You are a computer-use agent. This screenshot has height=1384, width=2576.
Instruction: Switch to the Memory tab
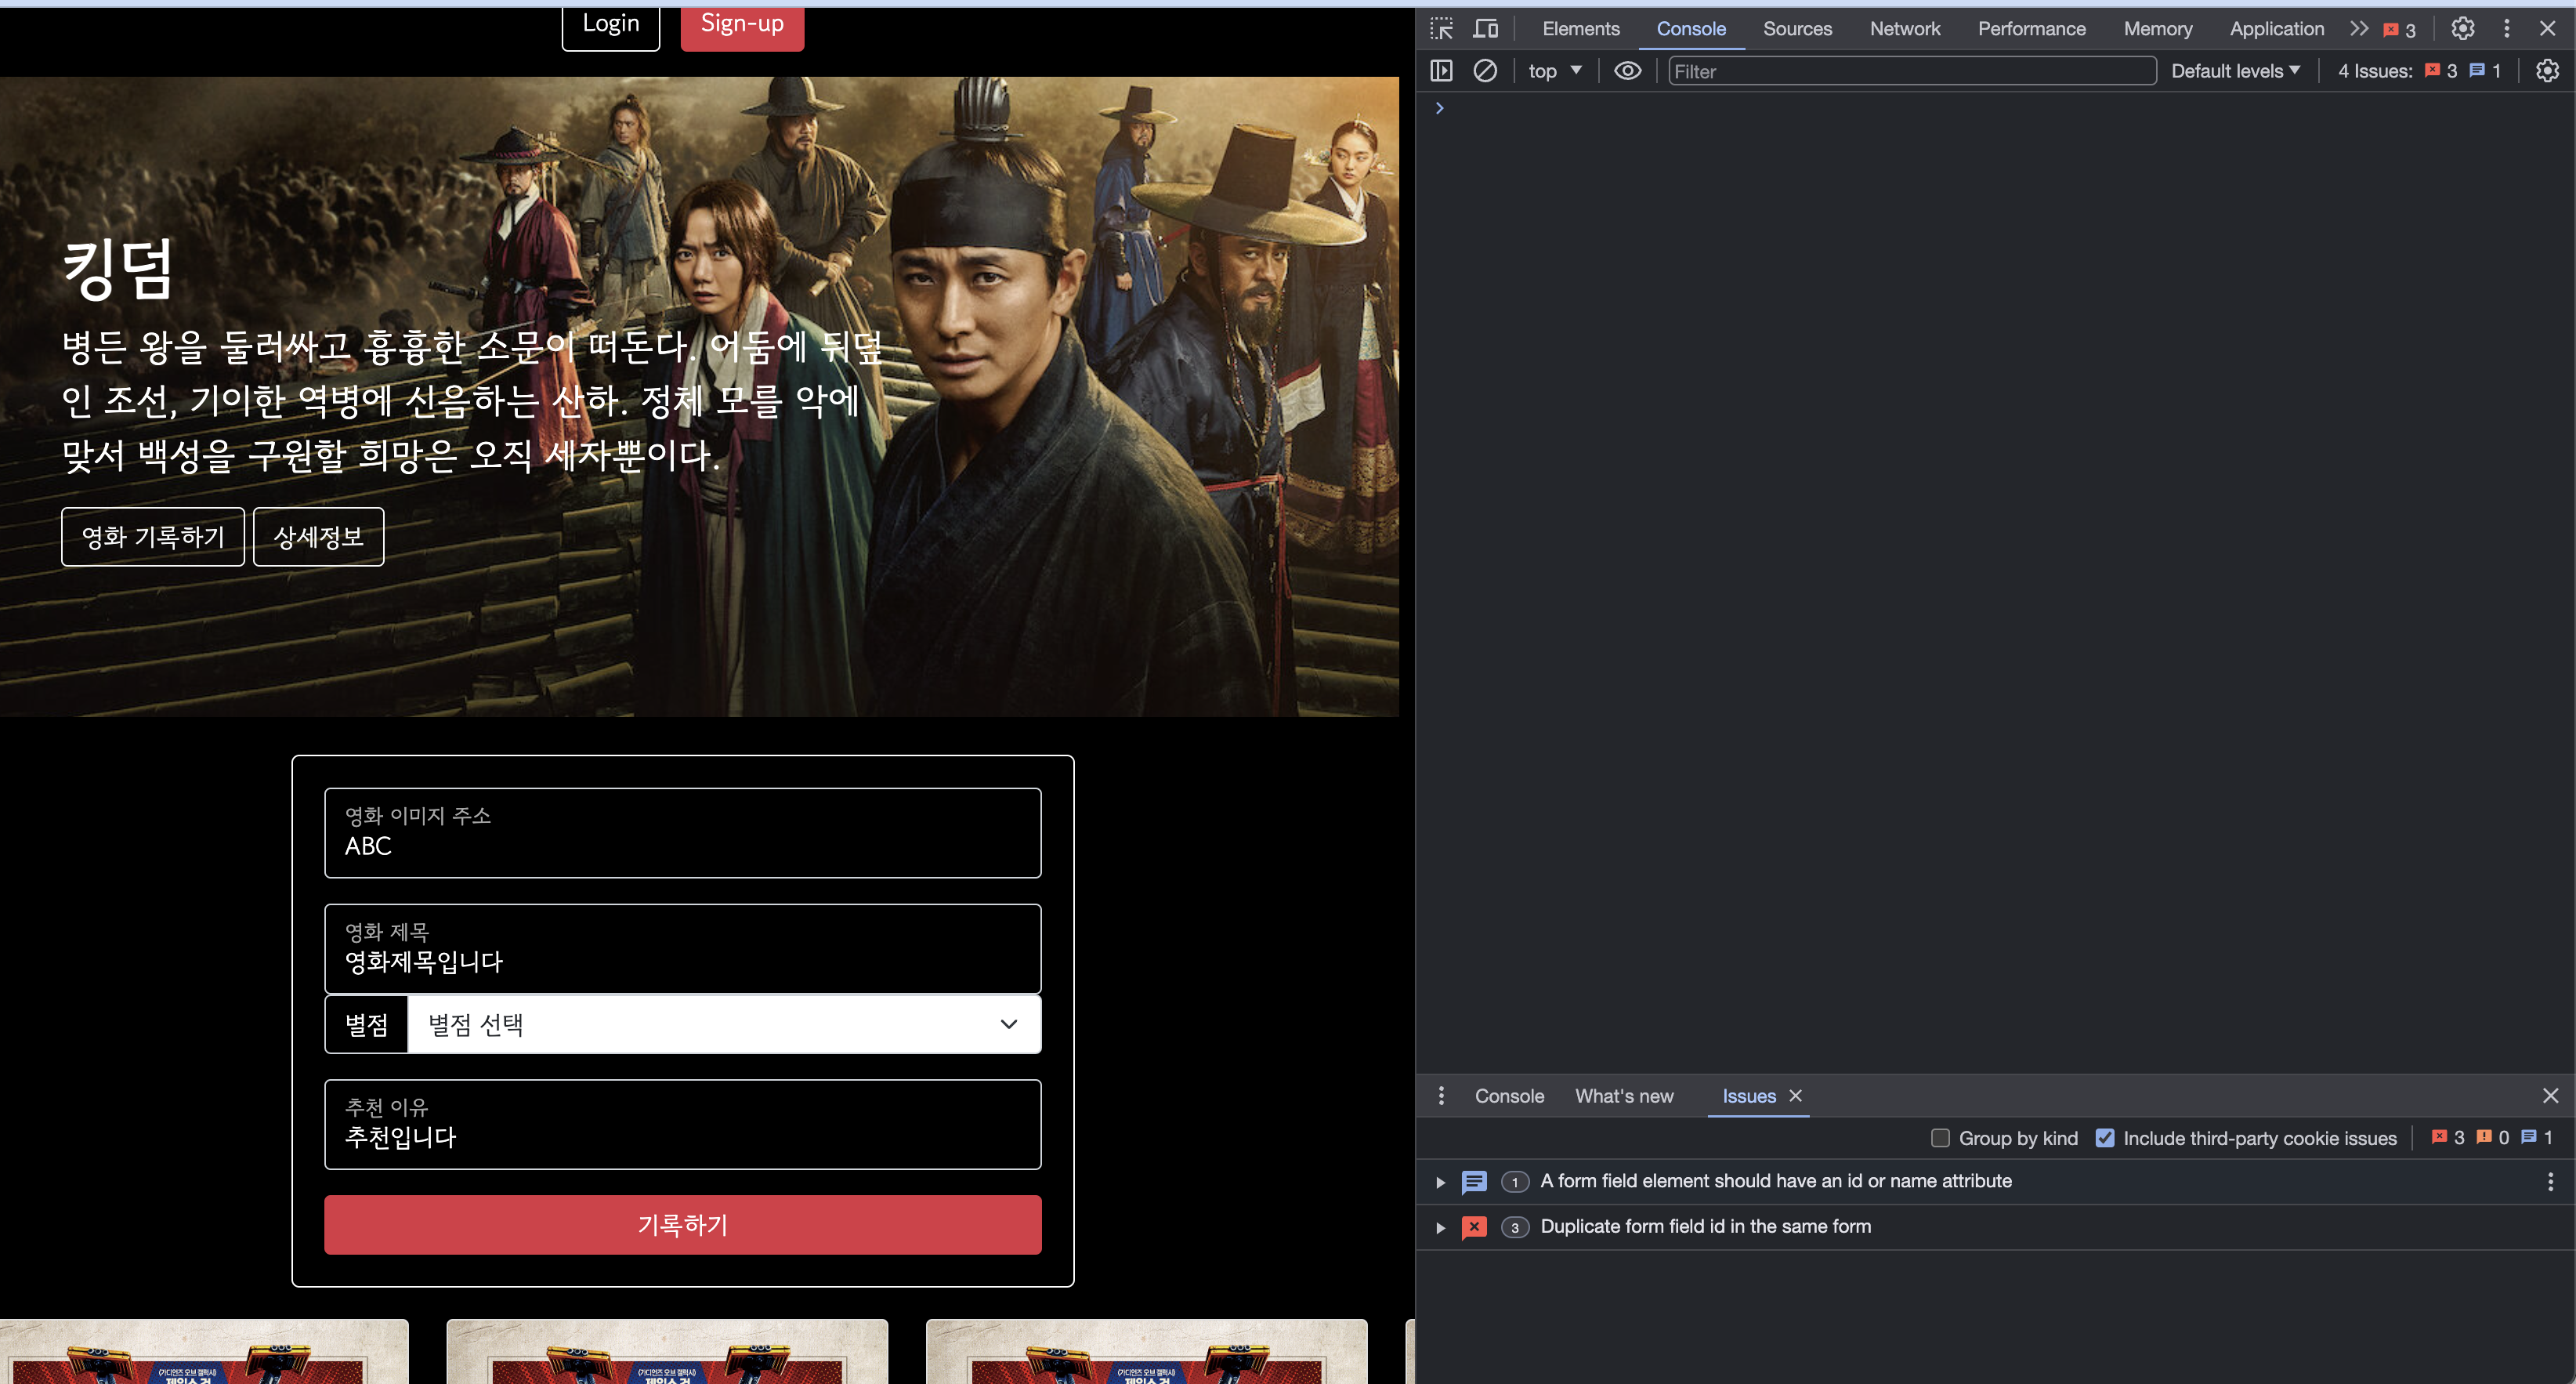(2158, 29)
